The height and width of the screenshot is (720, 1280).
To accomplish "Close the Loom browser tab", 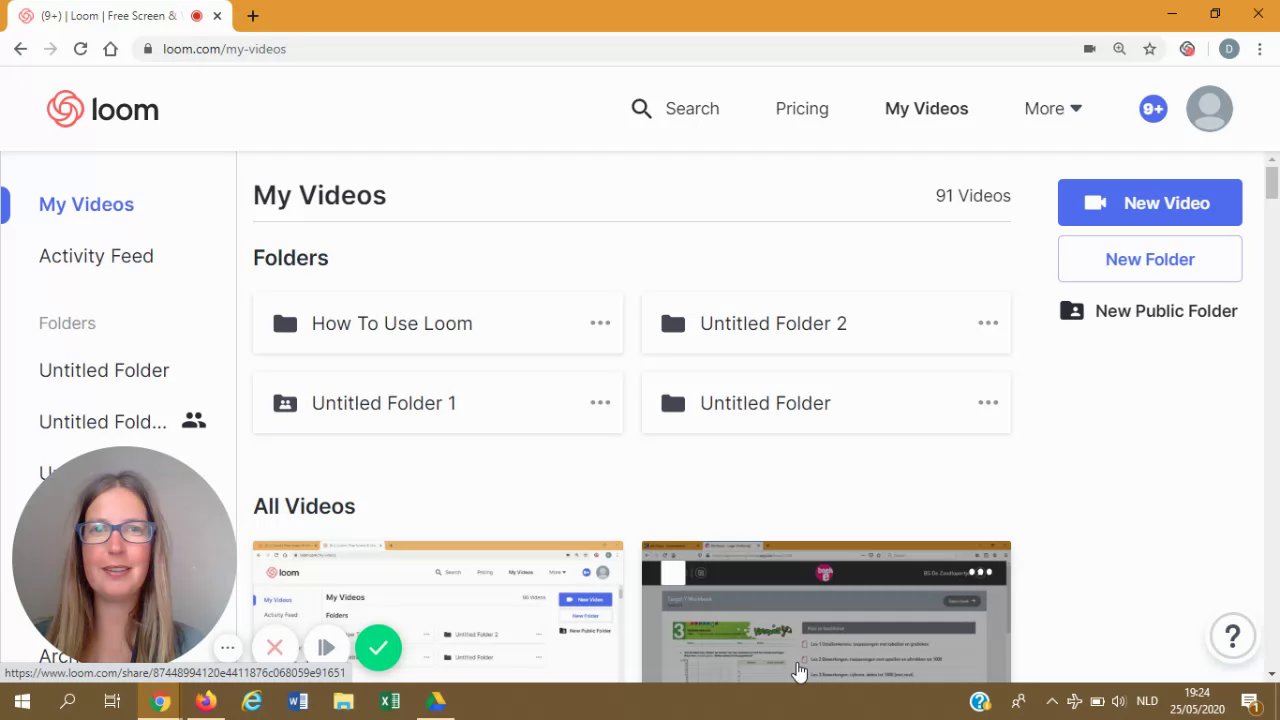I will click(x=217, y=16).
